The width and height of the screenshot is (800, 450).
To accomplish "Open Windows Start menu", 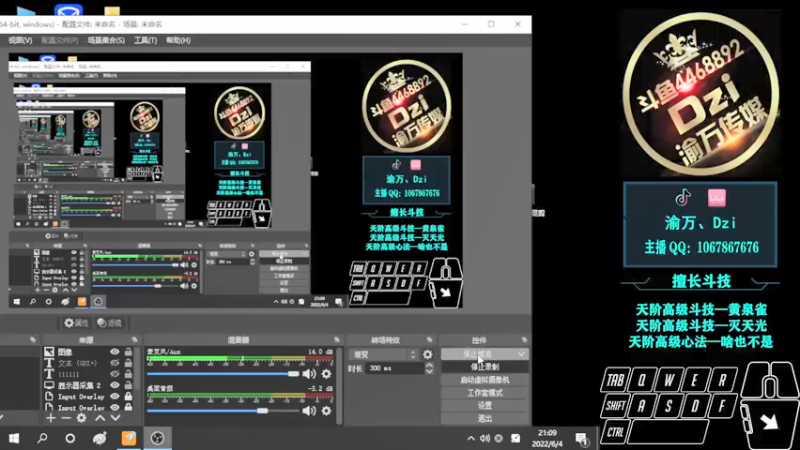I will [x=14, y=438].
